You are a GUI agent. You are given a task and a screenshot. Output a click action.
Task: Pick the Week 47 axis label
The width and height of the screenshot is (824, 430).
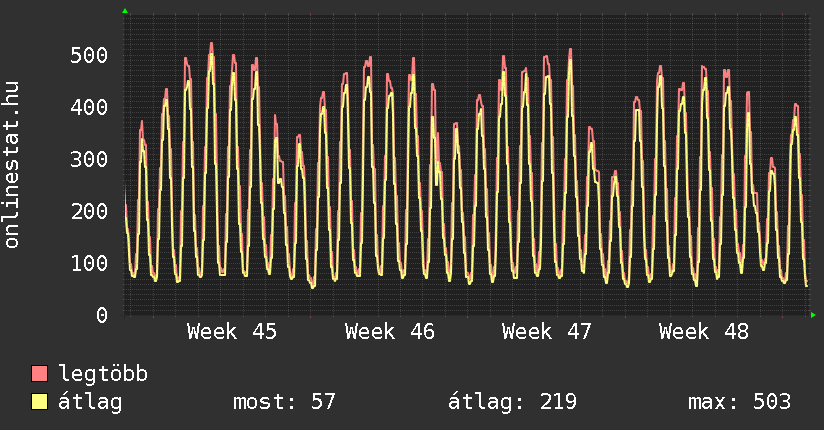click(547, 332)
